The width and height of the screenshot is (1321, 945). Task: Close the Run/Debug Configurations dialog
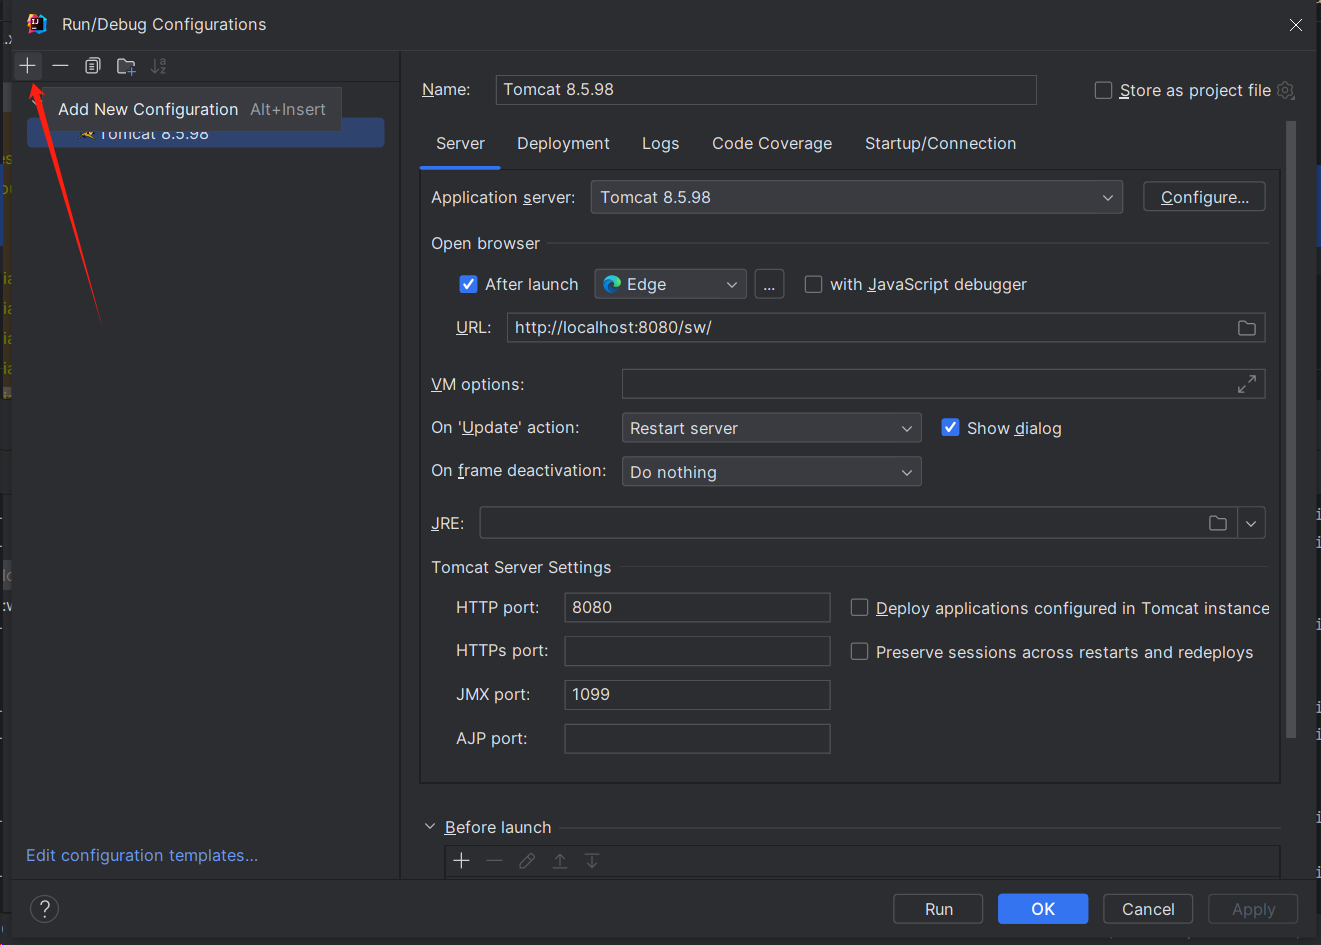(x=1295, y=25)
